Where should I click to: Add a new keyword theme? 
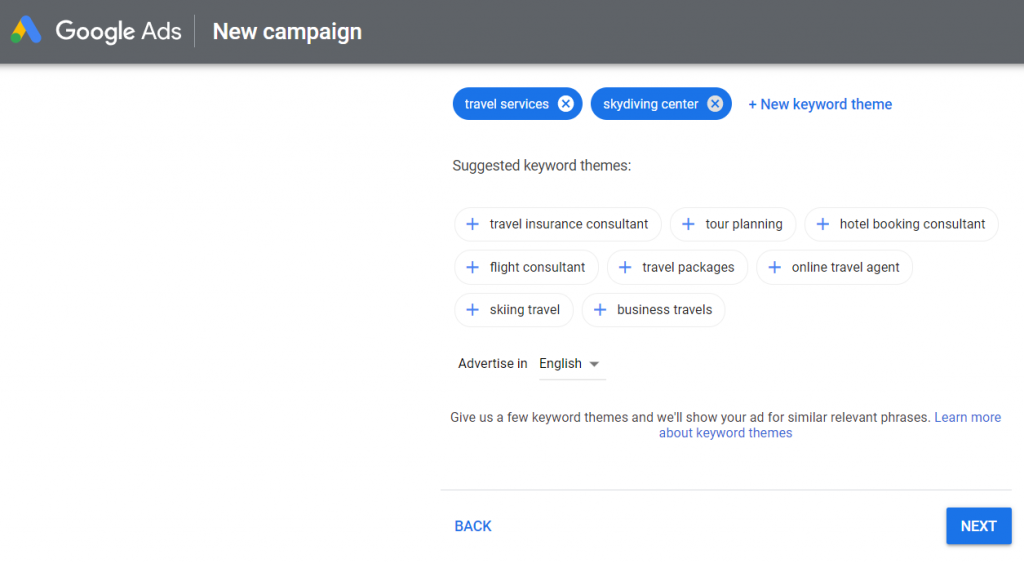pos(820,104)
